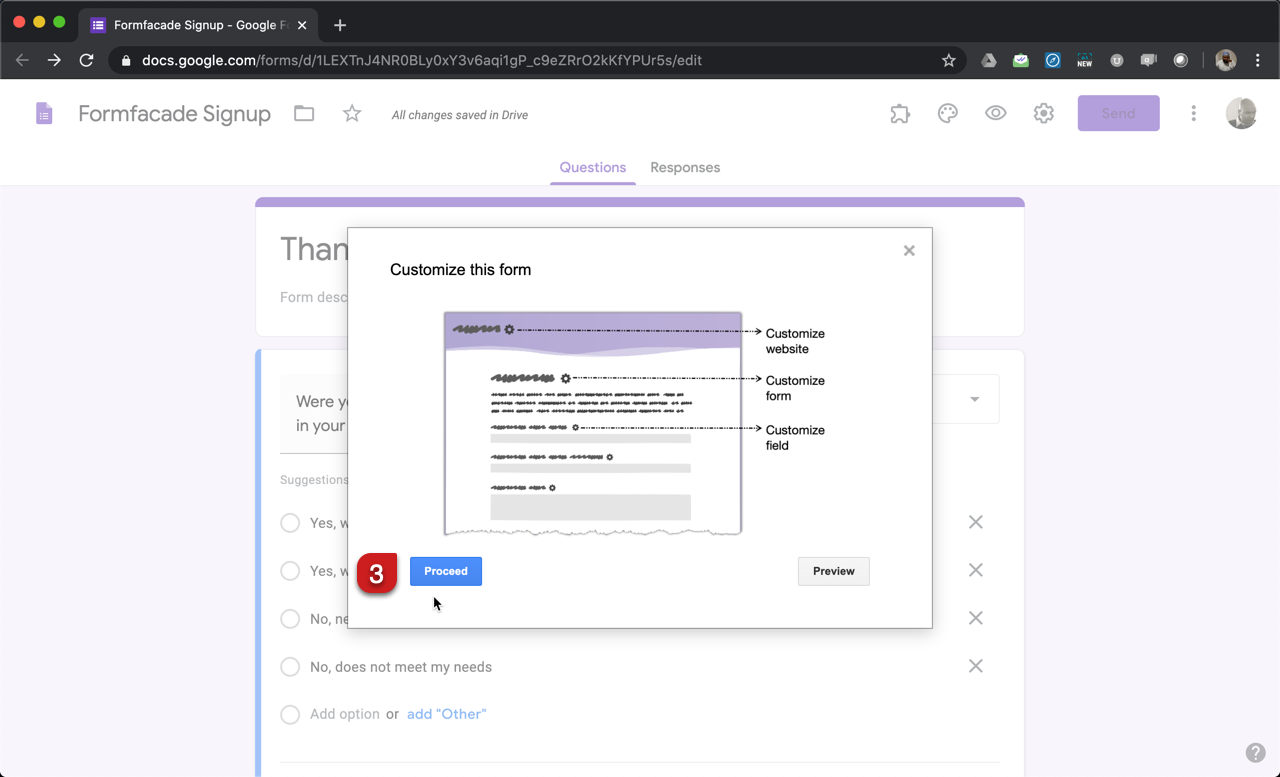Click Proceed in the Customize dialog

(x=445, y=571)
